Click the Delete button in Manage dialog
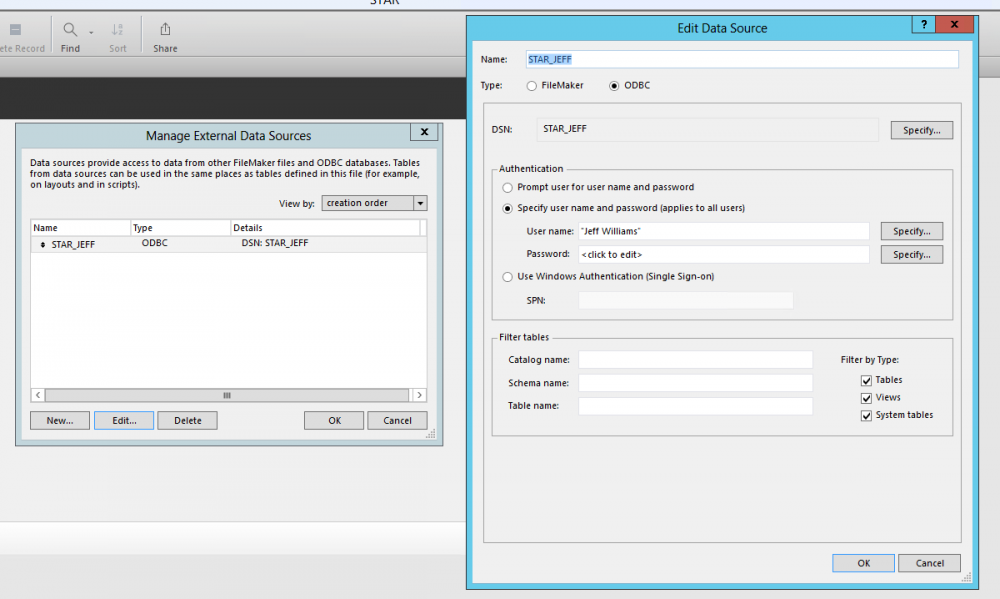The height and width of the screenshot is (599, 1000). pos(188,420)
